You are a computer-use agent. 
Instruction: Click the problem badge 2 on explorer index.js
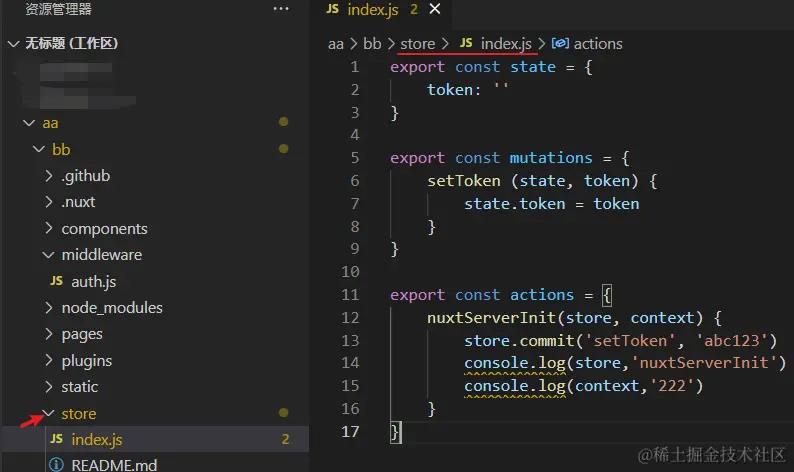(285, 439)
